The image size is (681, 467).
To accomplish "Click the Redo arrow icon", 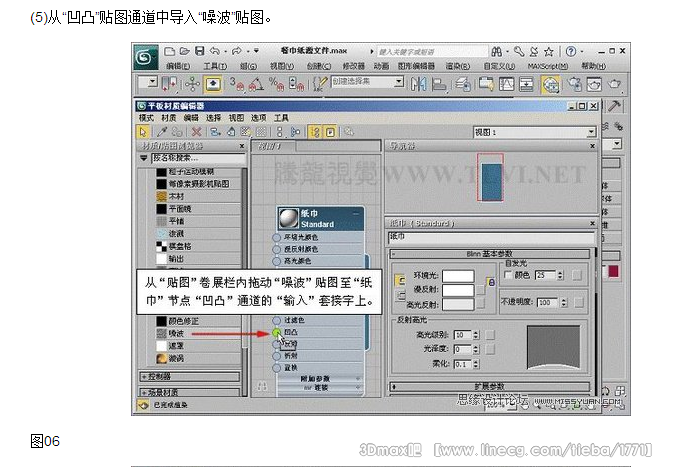I will click(x=236, y=51).
